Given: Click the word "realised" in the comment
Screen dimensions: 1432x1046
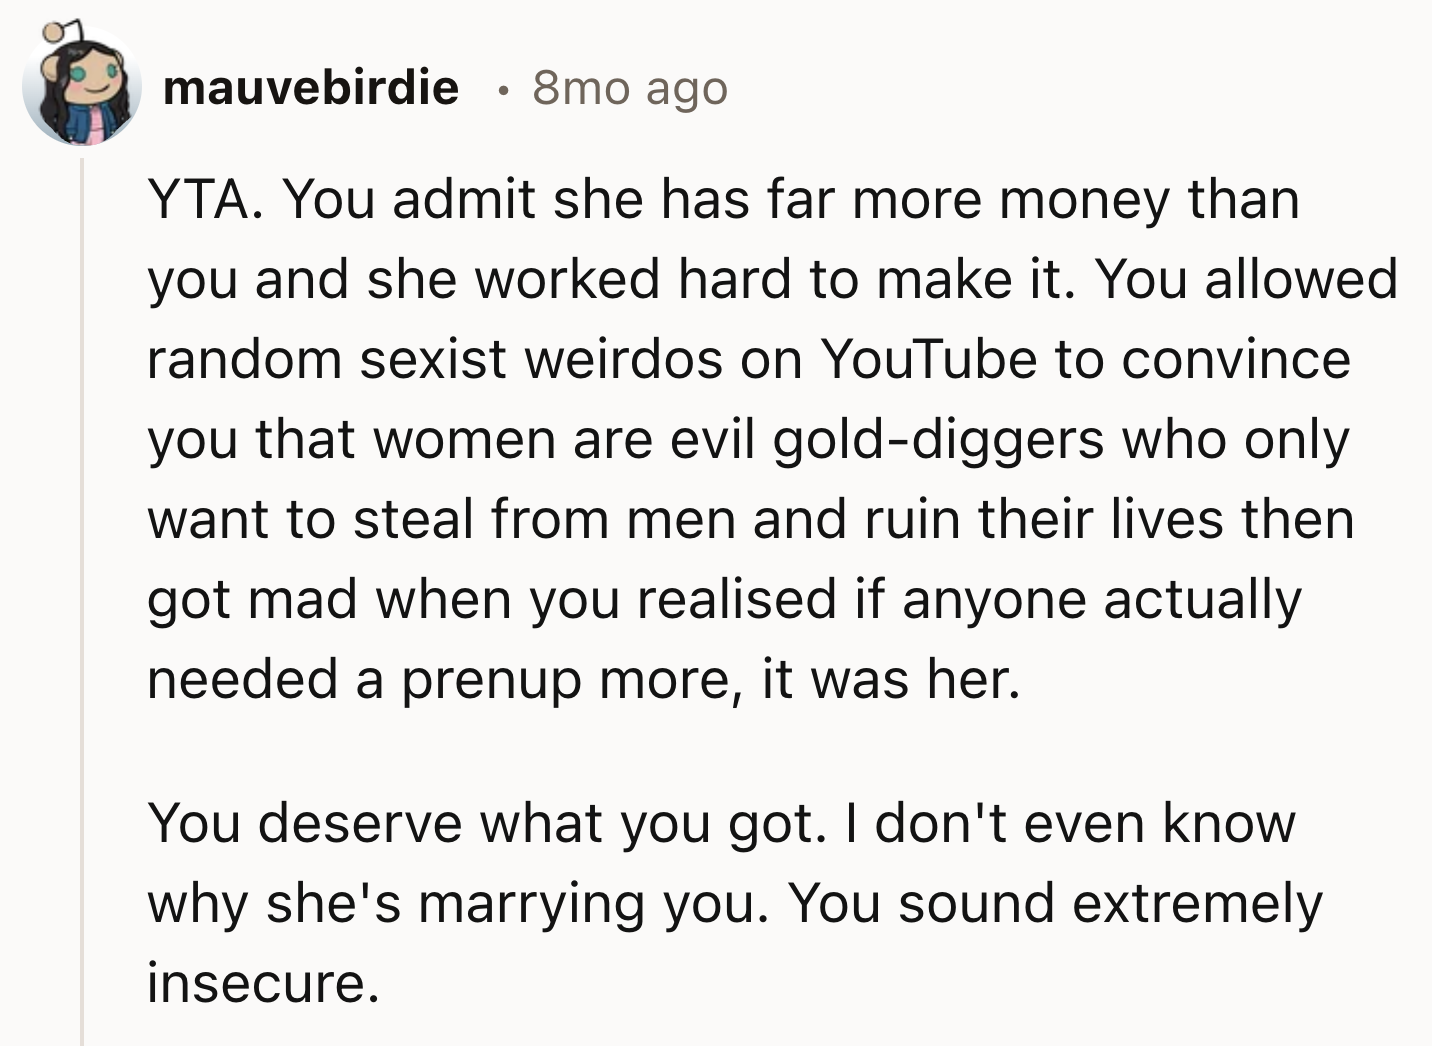Looking at the screenshot, I should coord(736,600).
